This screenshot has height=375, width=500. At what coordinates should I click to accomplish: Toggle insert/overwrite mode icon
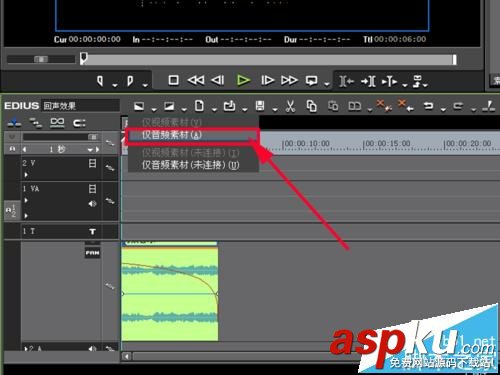14,123
